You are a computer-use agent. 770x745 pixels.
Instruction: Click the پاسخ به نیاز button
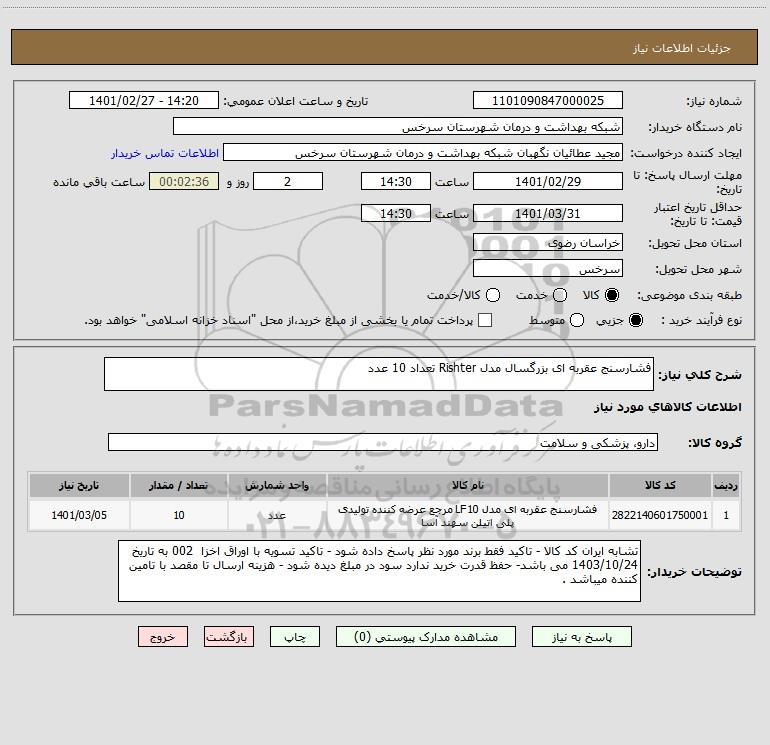coord(581,637)
